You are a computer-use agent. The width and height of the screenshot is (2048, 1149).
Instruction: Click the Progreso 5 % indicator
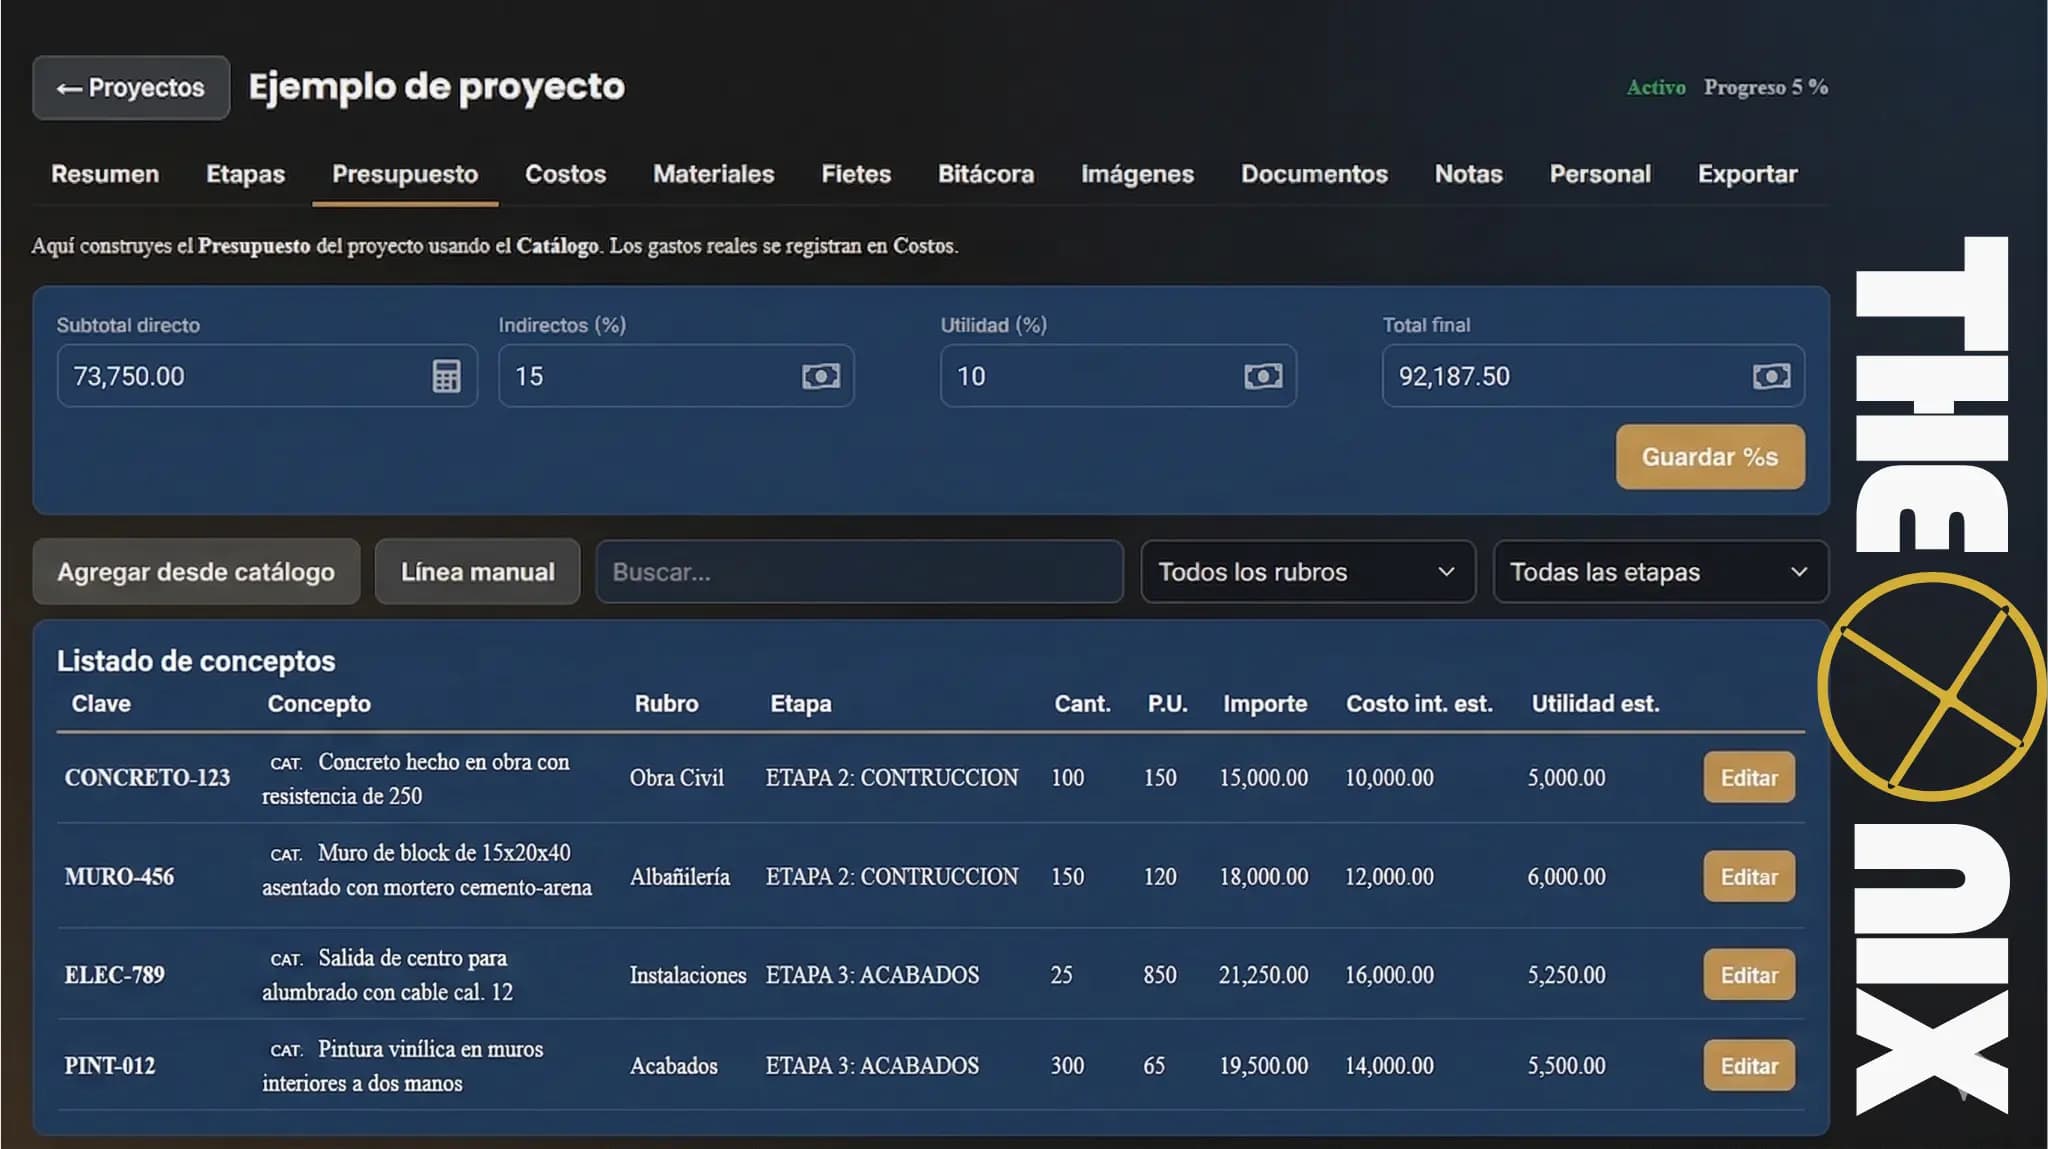click(x=1766, y=88)
